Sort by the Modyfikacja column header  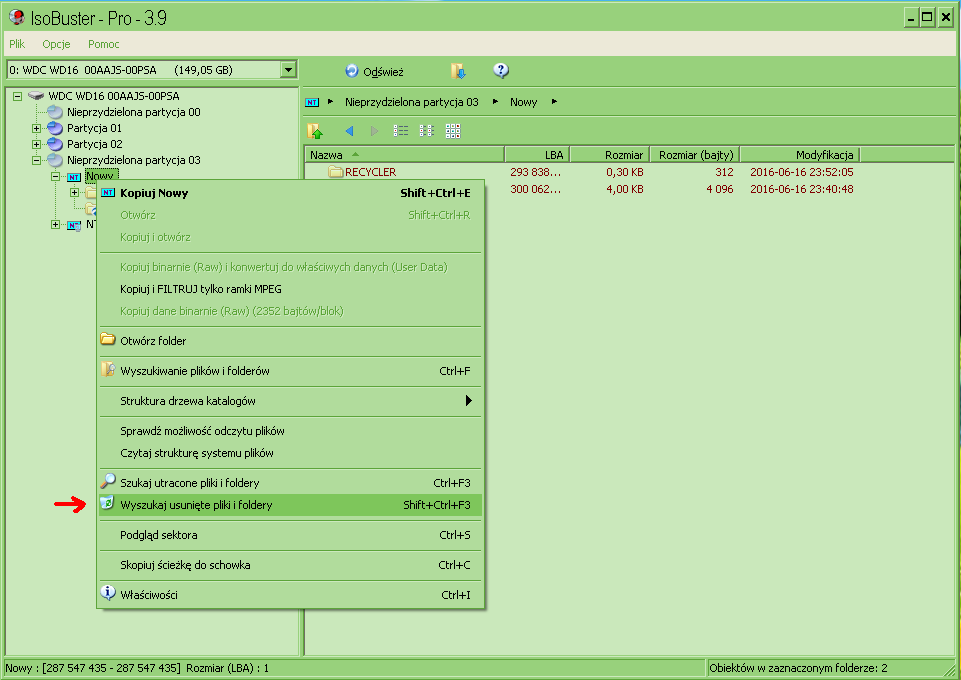point(800,155)
